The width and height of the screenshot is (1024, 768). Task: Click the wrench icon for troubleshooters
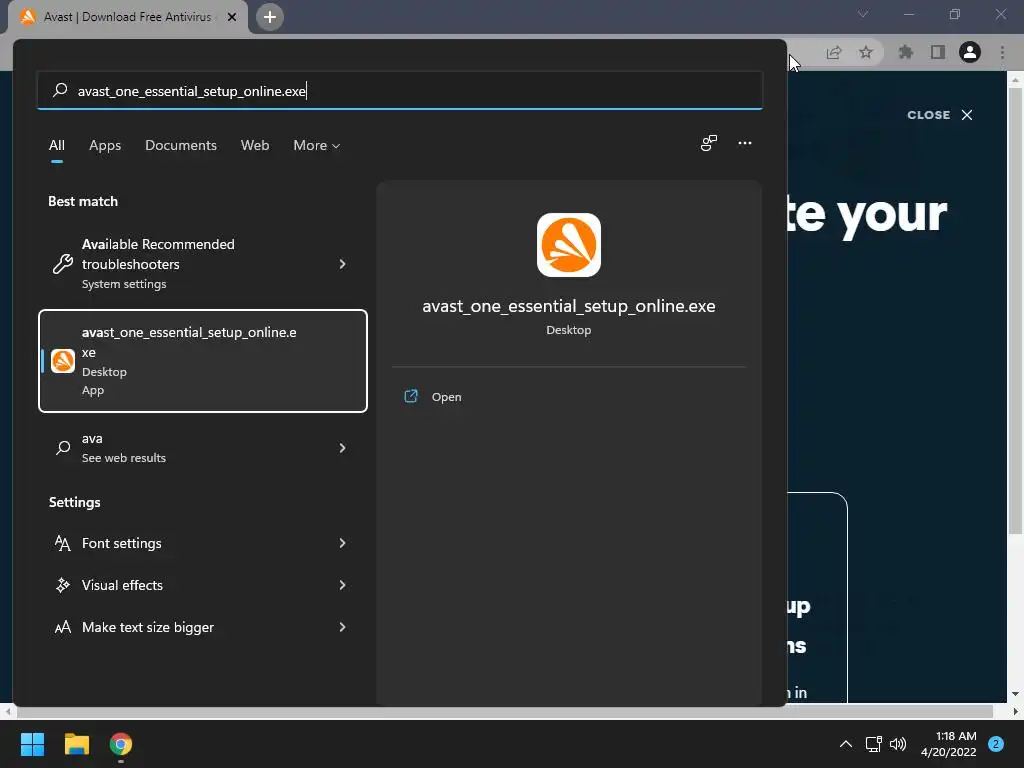[x=63, y=264]
